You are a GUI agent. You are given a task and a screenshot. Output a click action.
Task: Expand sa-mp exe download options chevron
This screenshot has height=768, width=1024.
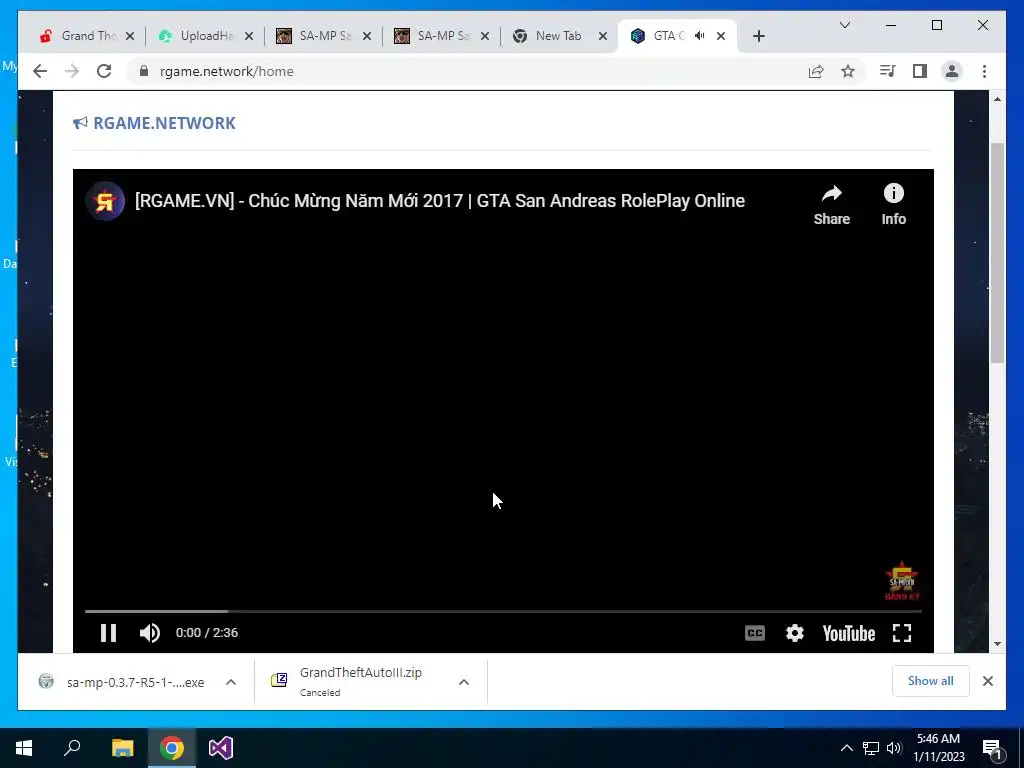231,682
